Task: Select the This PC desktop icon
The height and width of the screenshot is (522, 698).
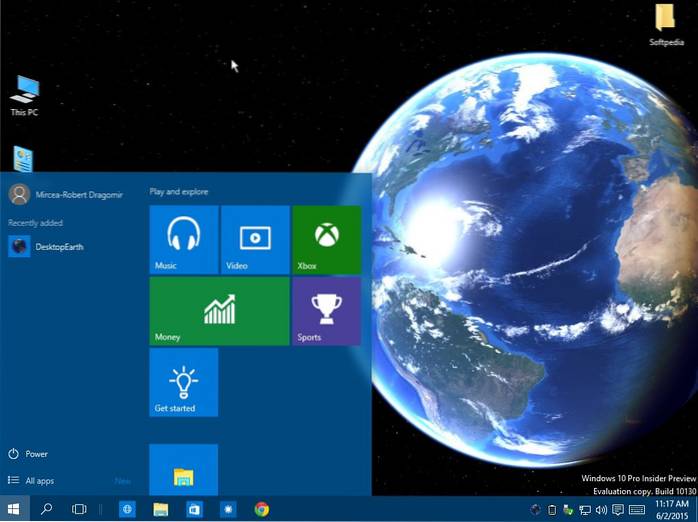Action: point(24,96)
